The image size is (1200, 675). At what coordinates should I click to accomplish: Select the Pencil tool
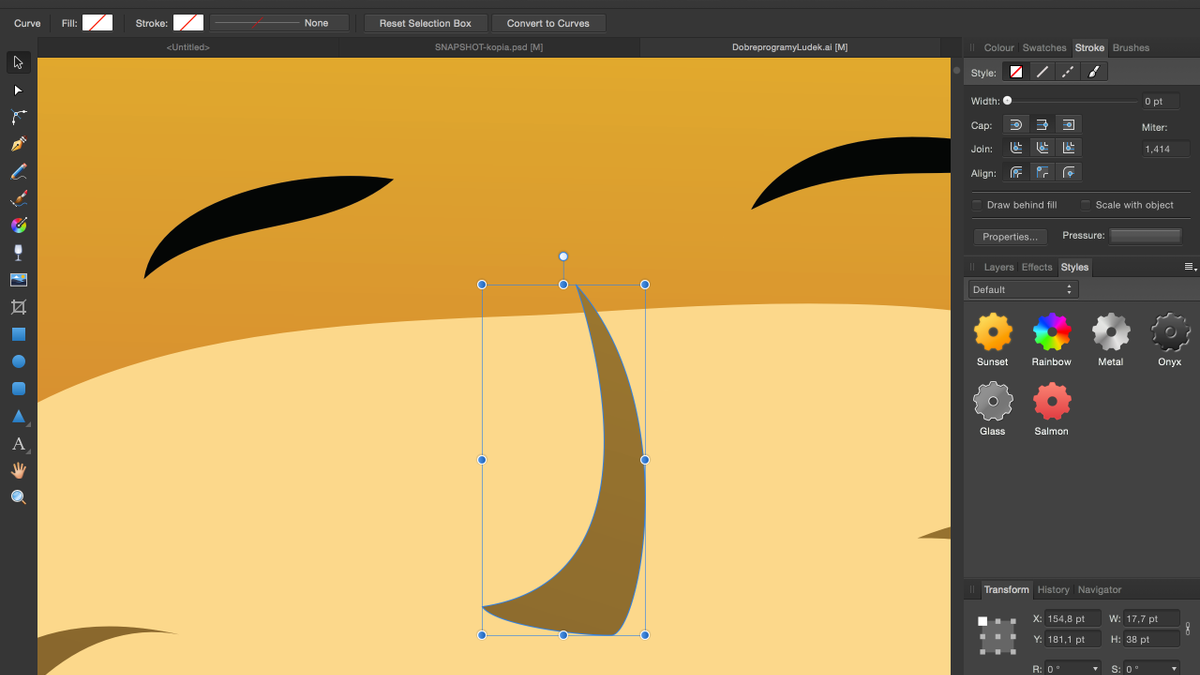pyautogui.click(x=18, y=172)
